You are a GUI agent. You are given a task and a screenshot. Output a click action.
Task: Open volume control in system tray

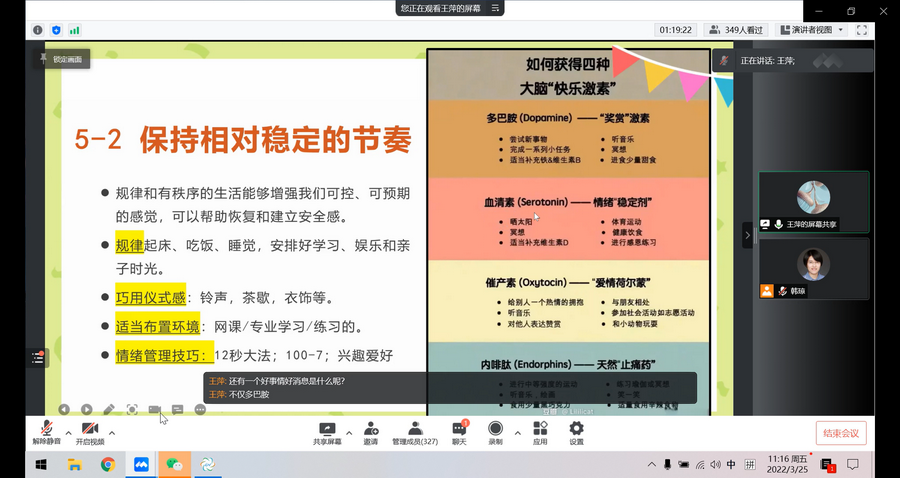pyautogui.click(x=715, y=465)
